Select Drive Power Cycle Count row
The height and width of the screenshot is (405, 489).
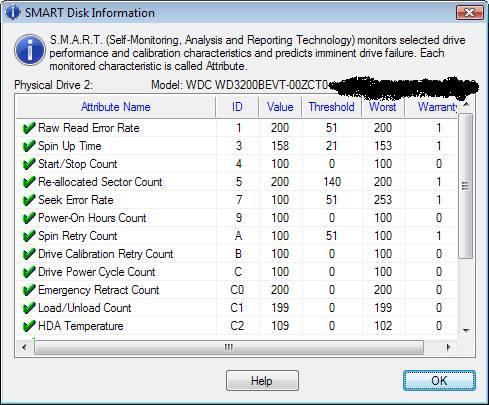(x=237, y=272)
